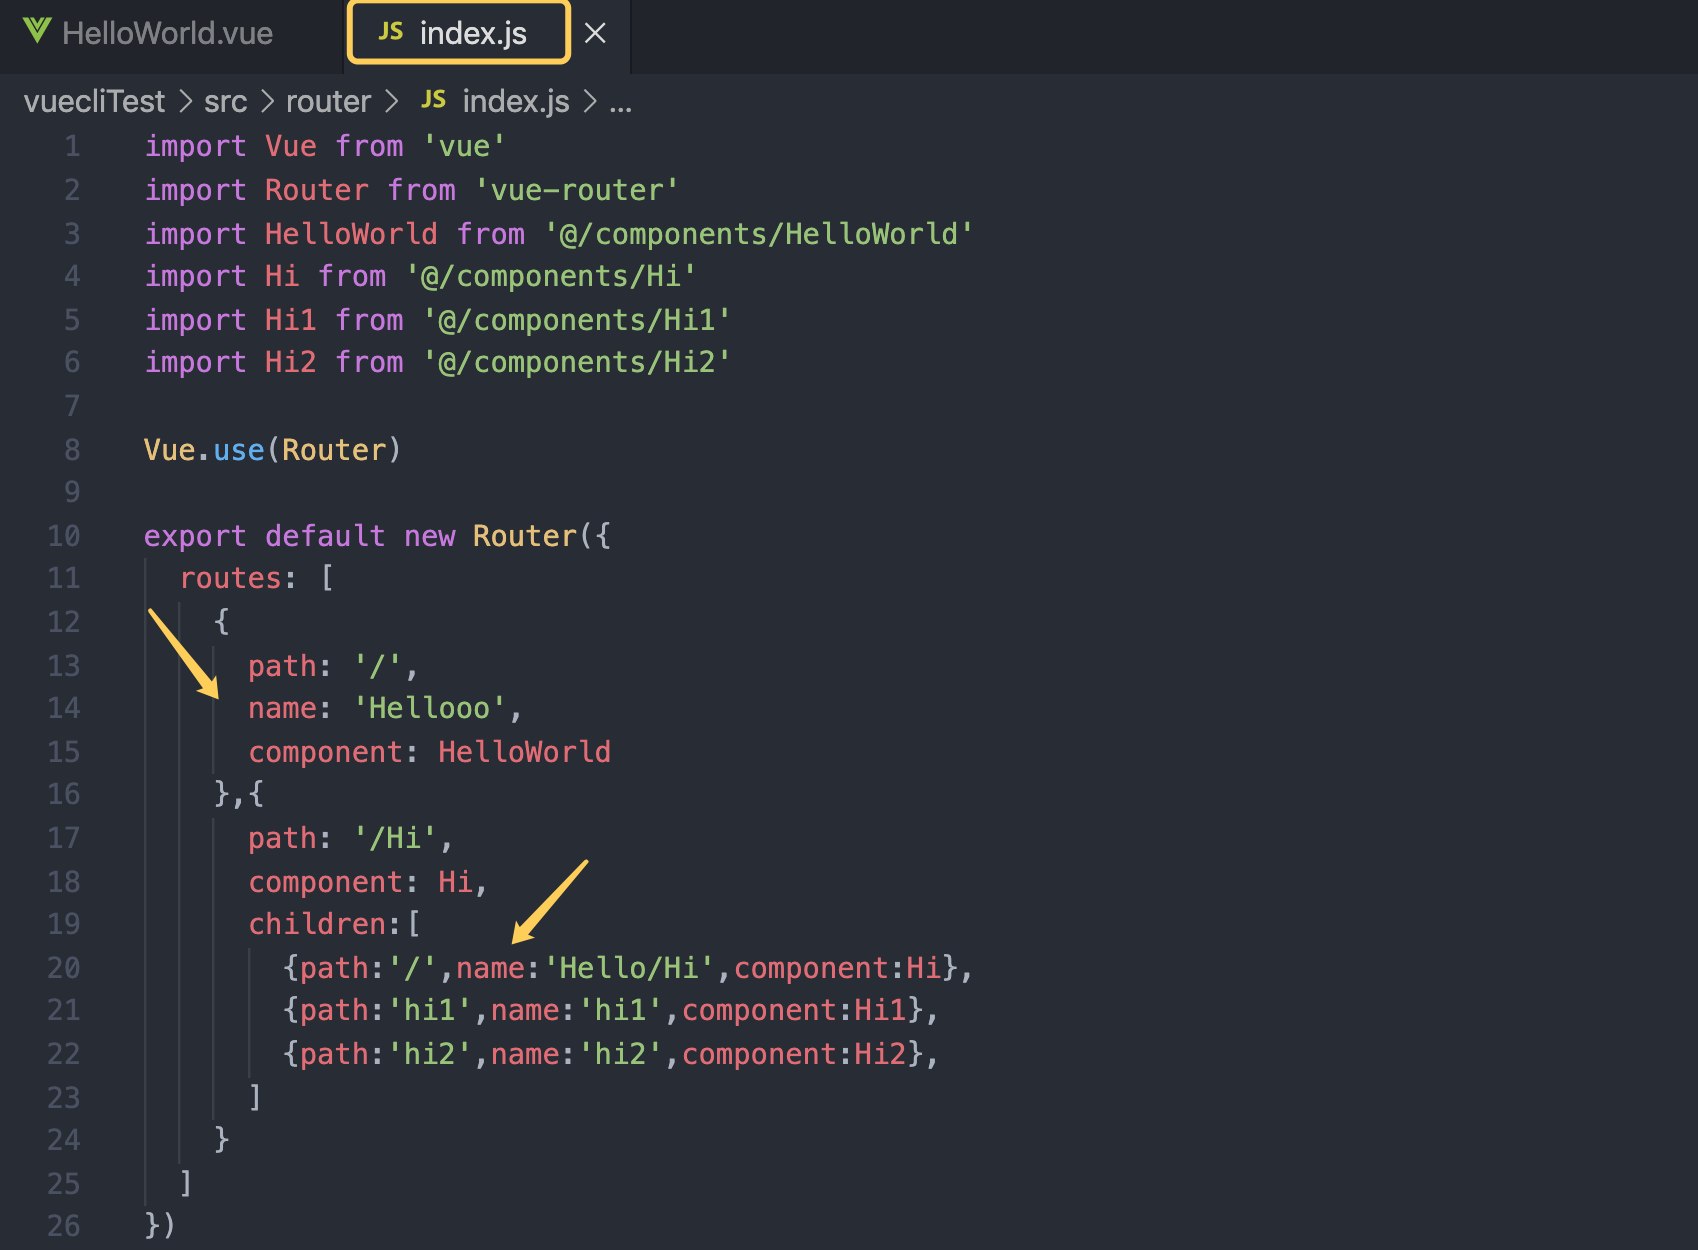
Task: Click 'component: HelloWorld' on line 15
Action: coord(429,752)
